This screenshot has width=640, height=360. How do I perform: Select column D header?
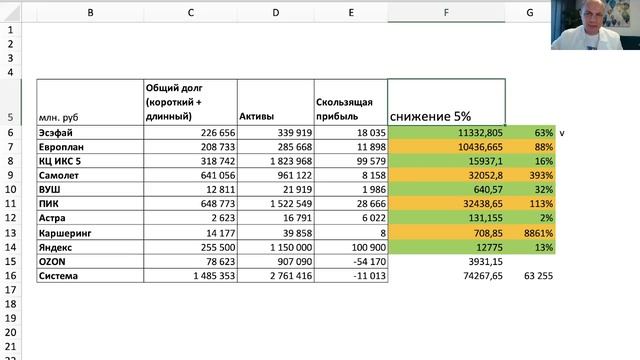276,13
